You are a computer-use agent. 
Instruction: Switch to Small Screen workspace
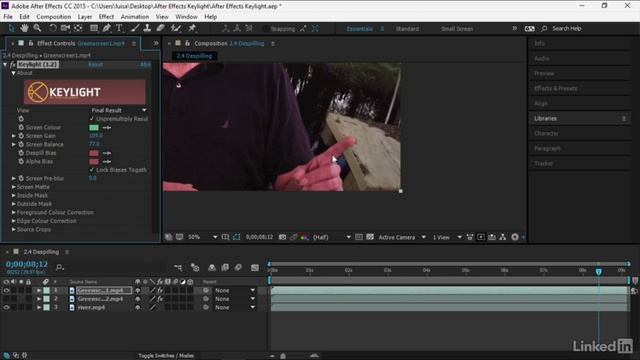click(457, 29)
